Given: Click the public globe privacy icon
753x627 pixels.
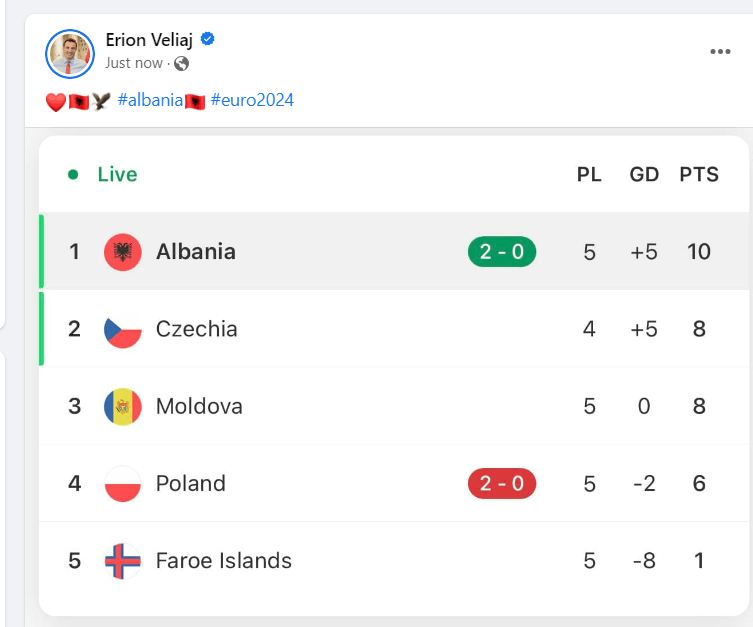Looking at the screenshot, I should coord(181,63).
